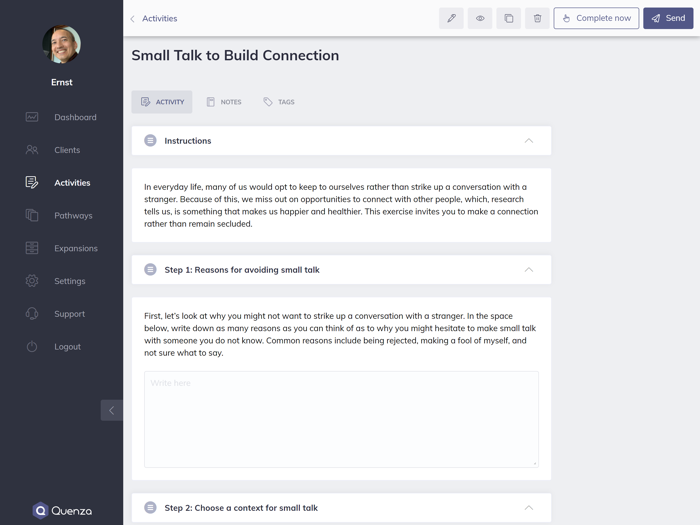The image size is (700, 525).
Task: Open the Dashboard sidebar item
Action: pyautogui.click(x=75, y=117)
